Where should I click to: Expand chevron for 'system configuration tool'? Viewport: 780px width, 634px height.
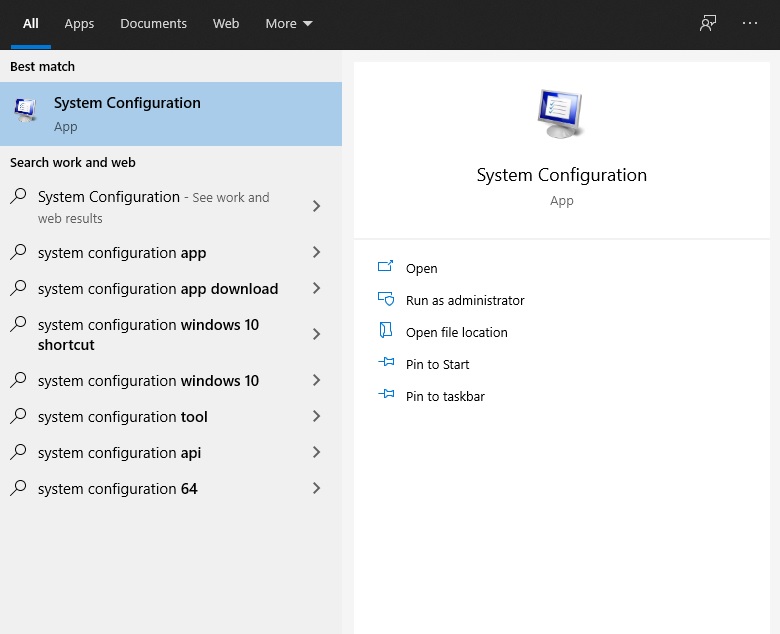coord(316,416)
